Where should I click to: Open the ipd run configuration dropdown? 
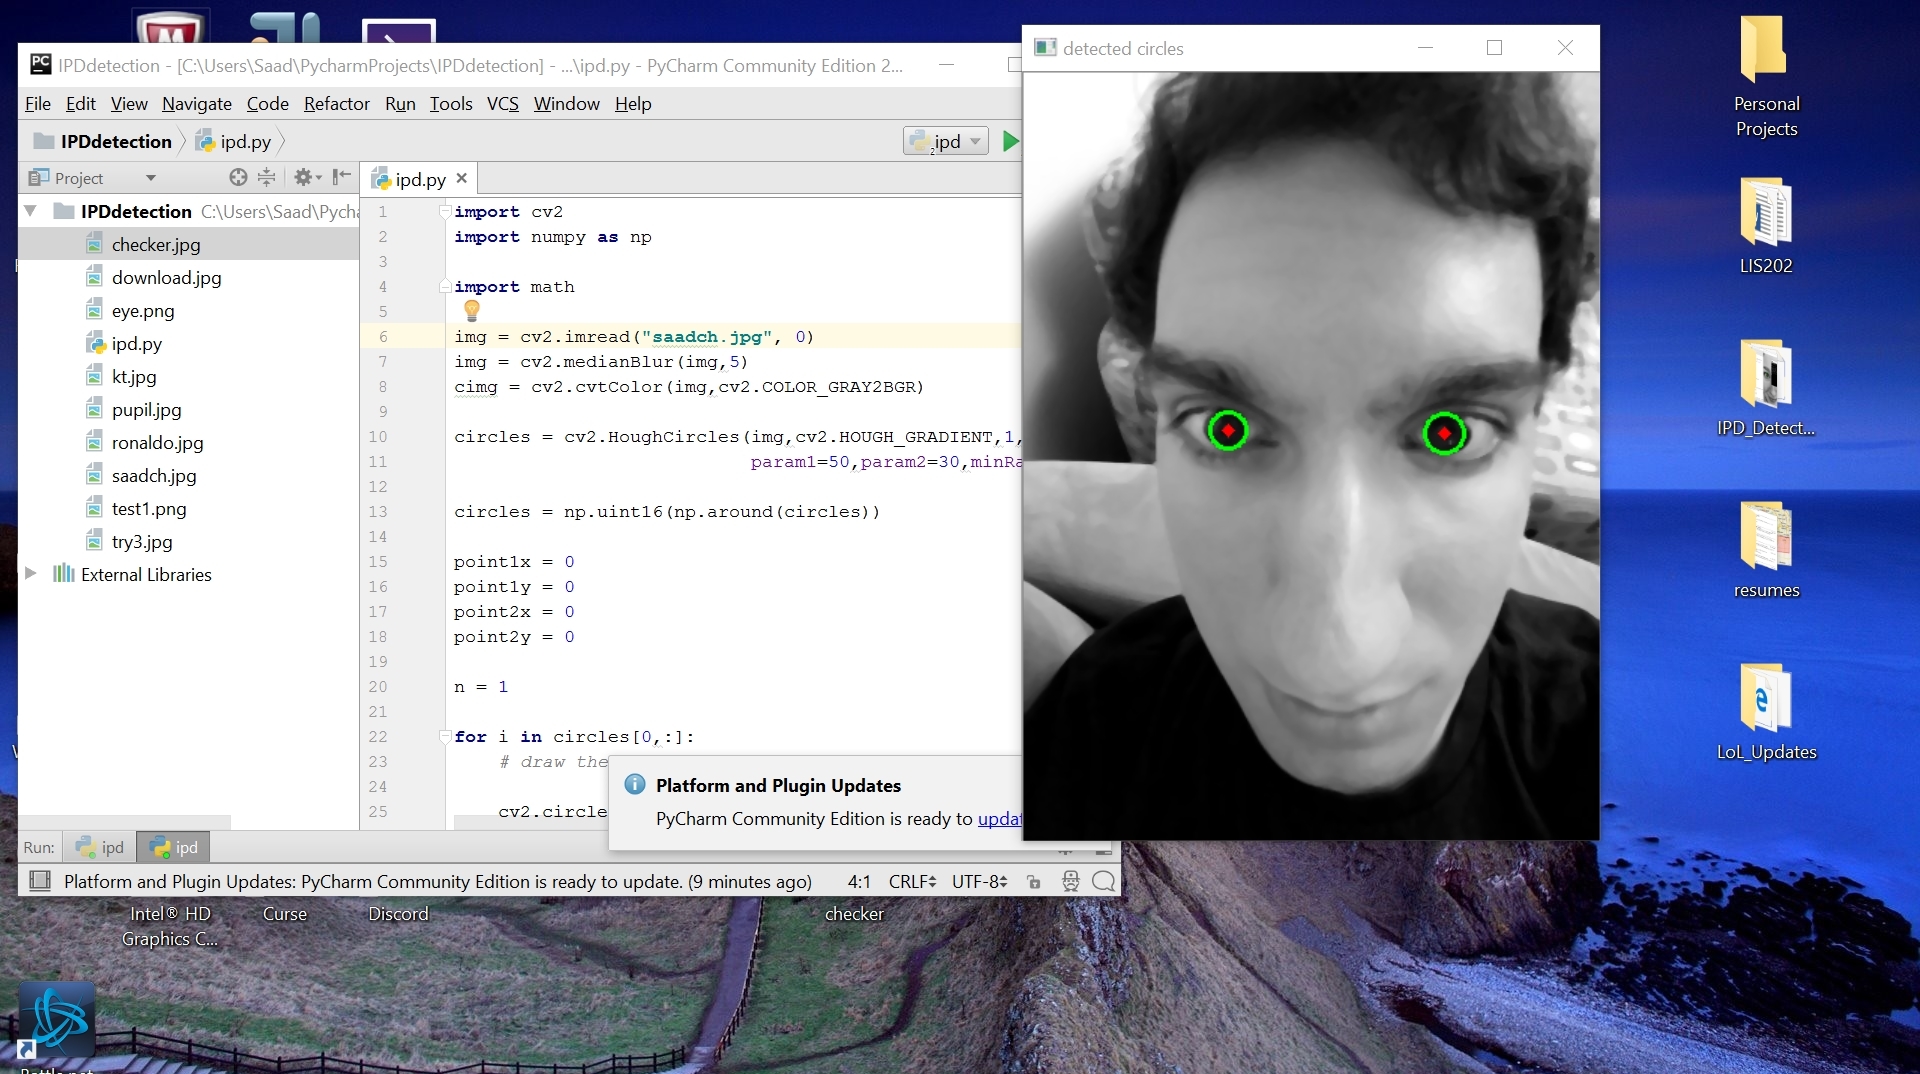point(946,142)
